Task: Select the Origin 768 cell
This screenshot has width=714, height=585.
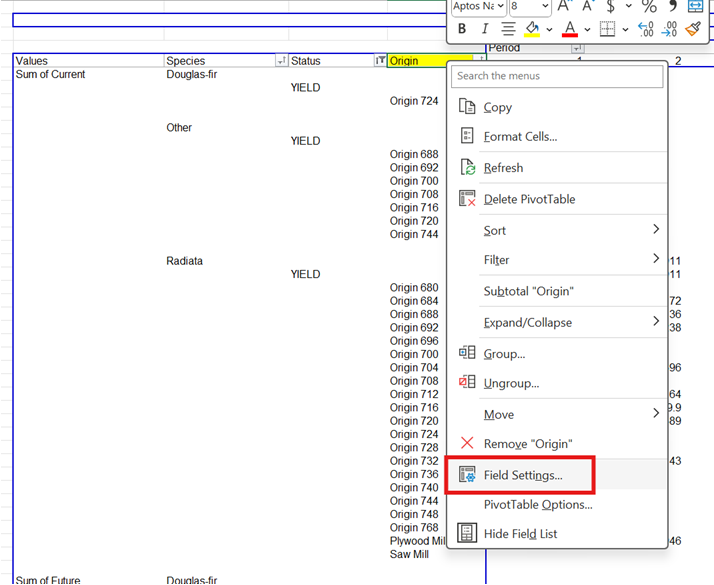Action: (x=414, y=528)
